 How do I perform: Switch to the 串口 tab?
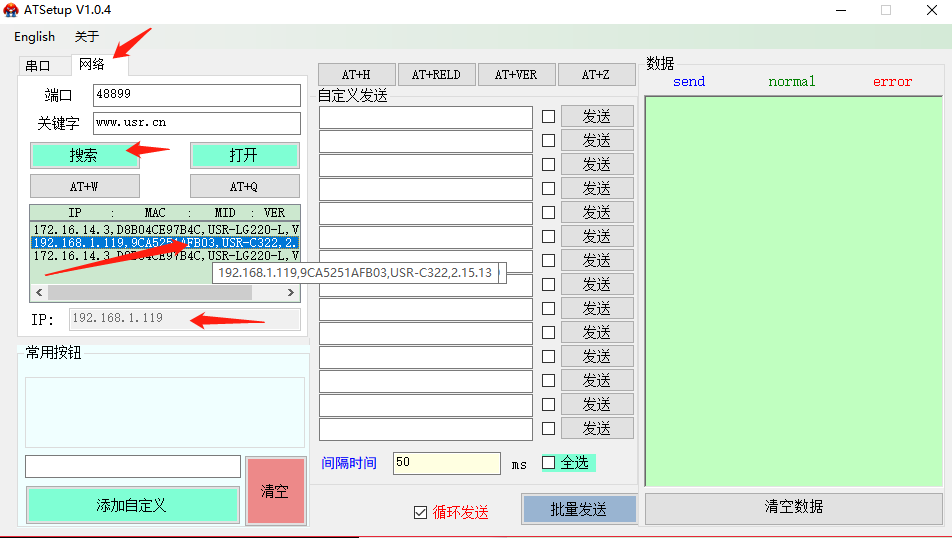pos(38,66)
